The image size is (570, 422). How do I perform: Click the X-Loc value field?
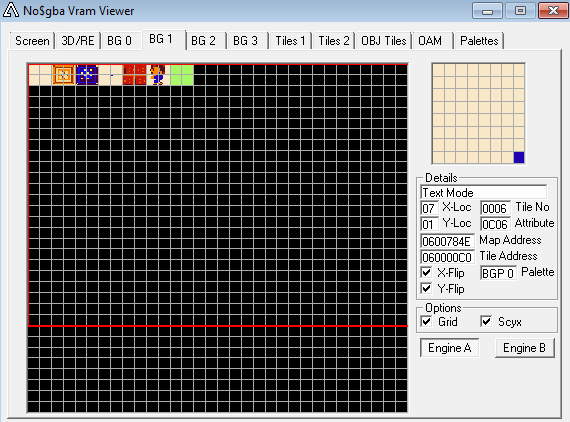click(429, 208)
